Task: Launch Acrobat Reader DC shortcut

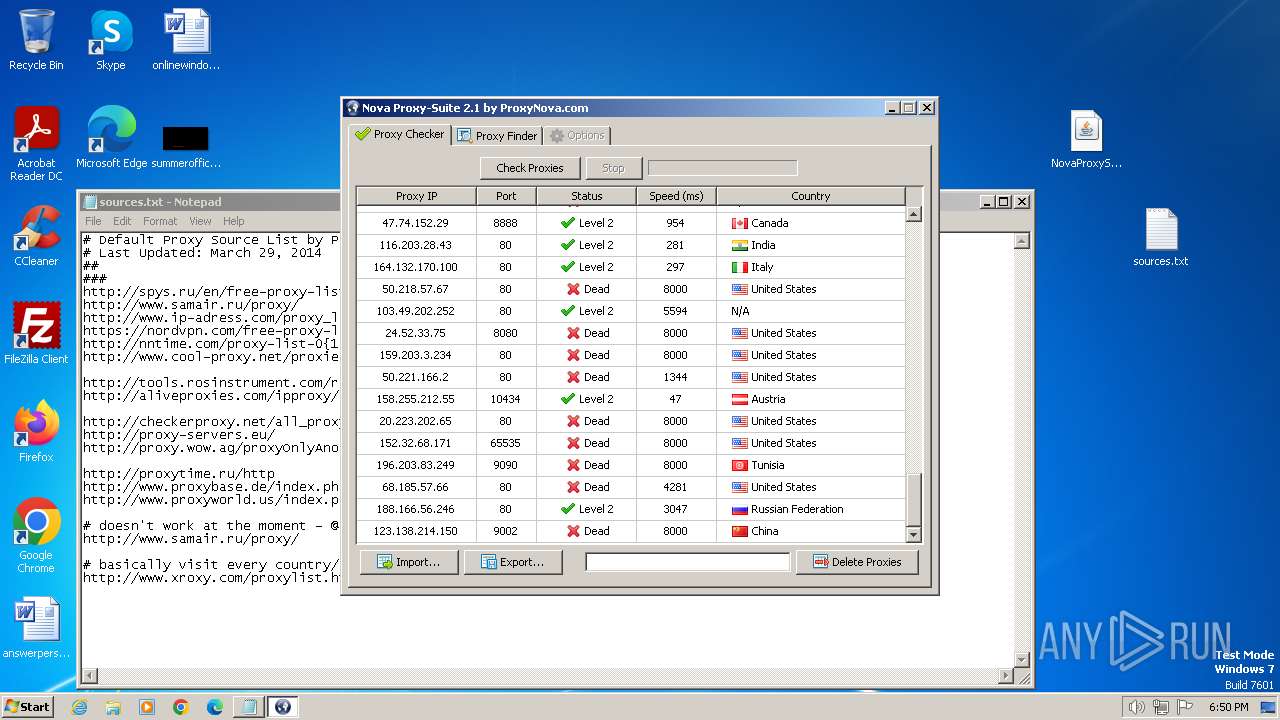Action: coord(36,145)
